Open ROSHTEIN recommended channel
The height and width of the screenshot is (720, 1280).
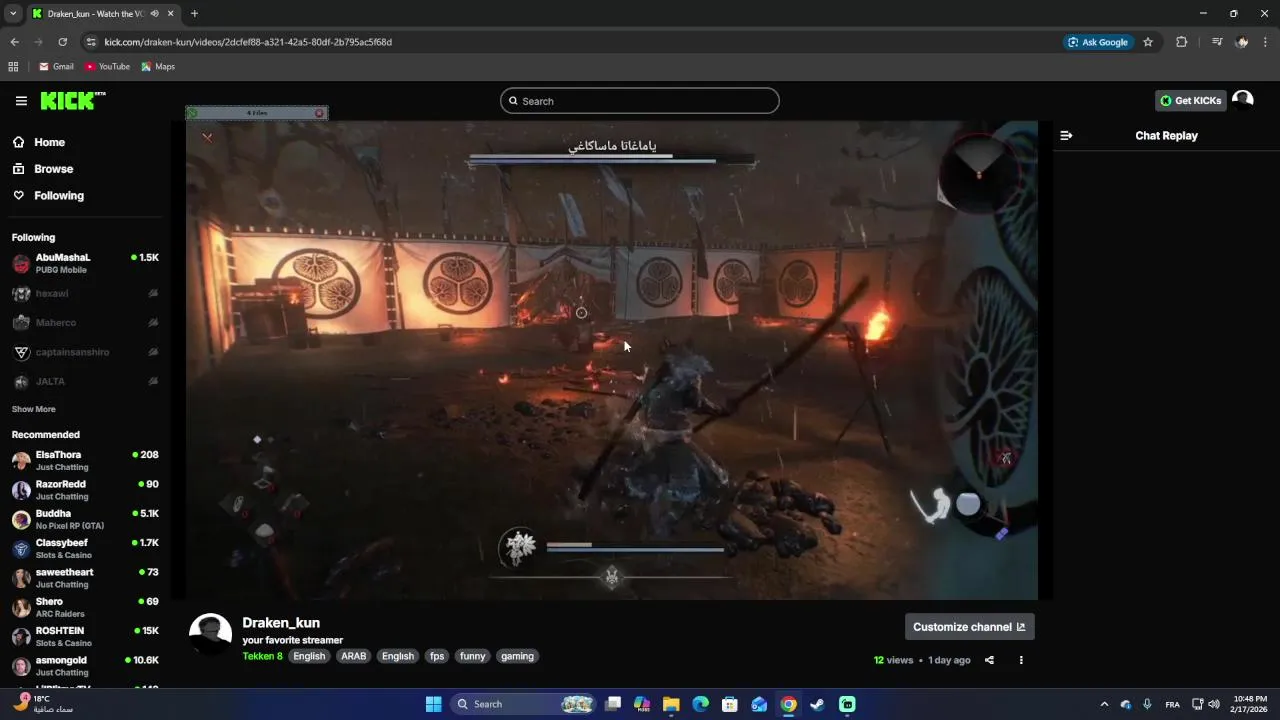[85, 637]
